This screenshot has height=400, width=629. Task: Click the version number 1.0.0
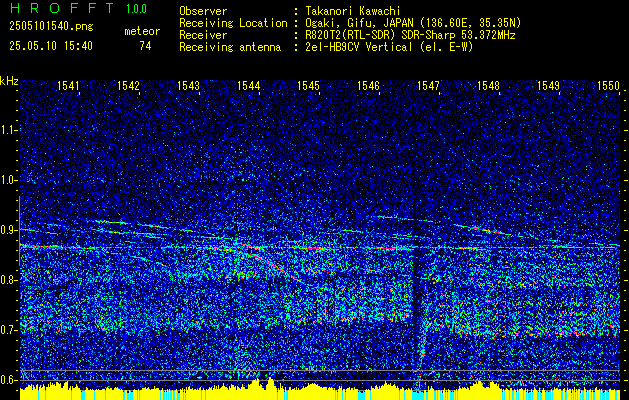point(136,9)
